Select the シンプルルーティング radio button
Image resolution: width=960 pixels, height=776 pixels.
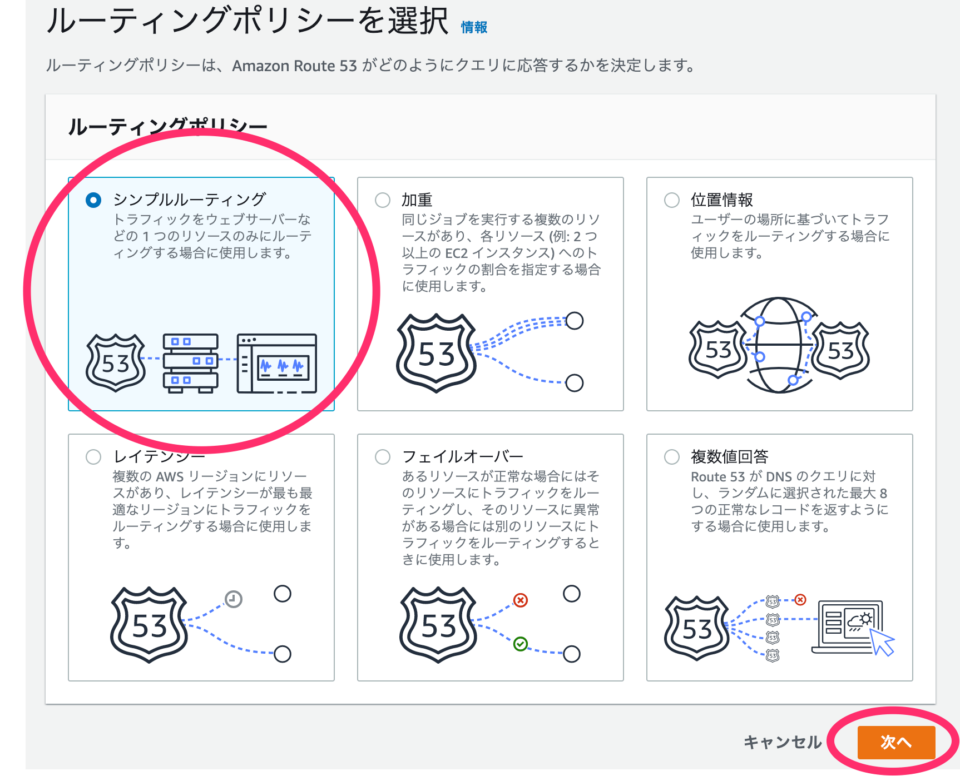coord(94,200)
